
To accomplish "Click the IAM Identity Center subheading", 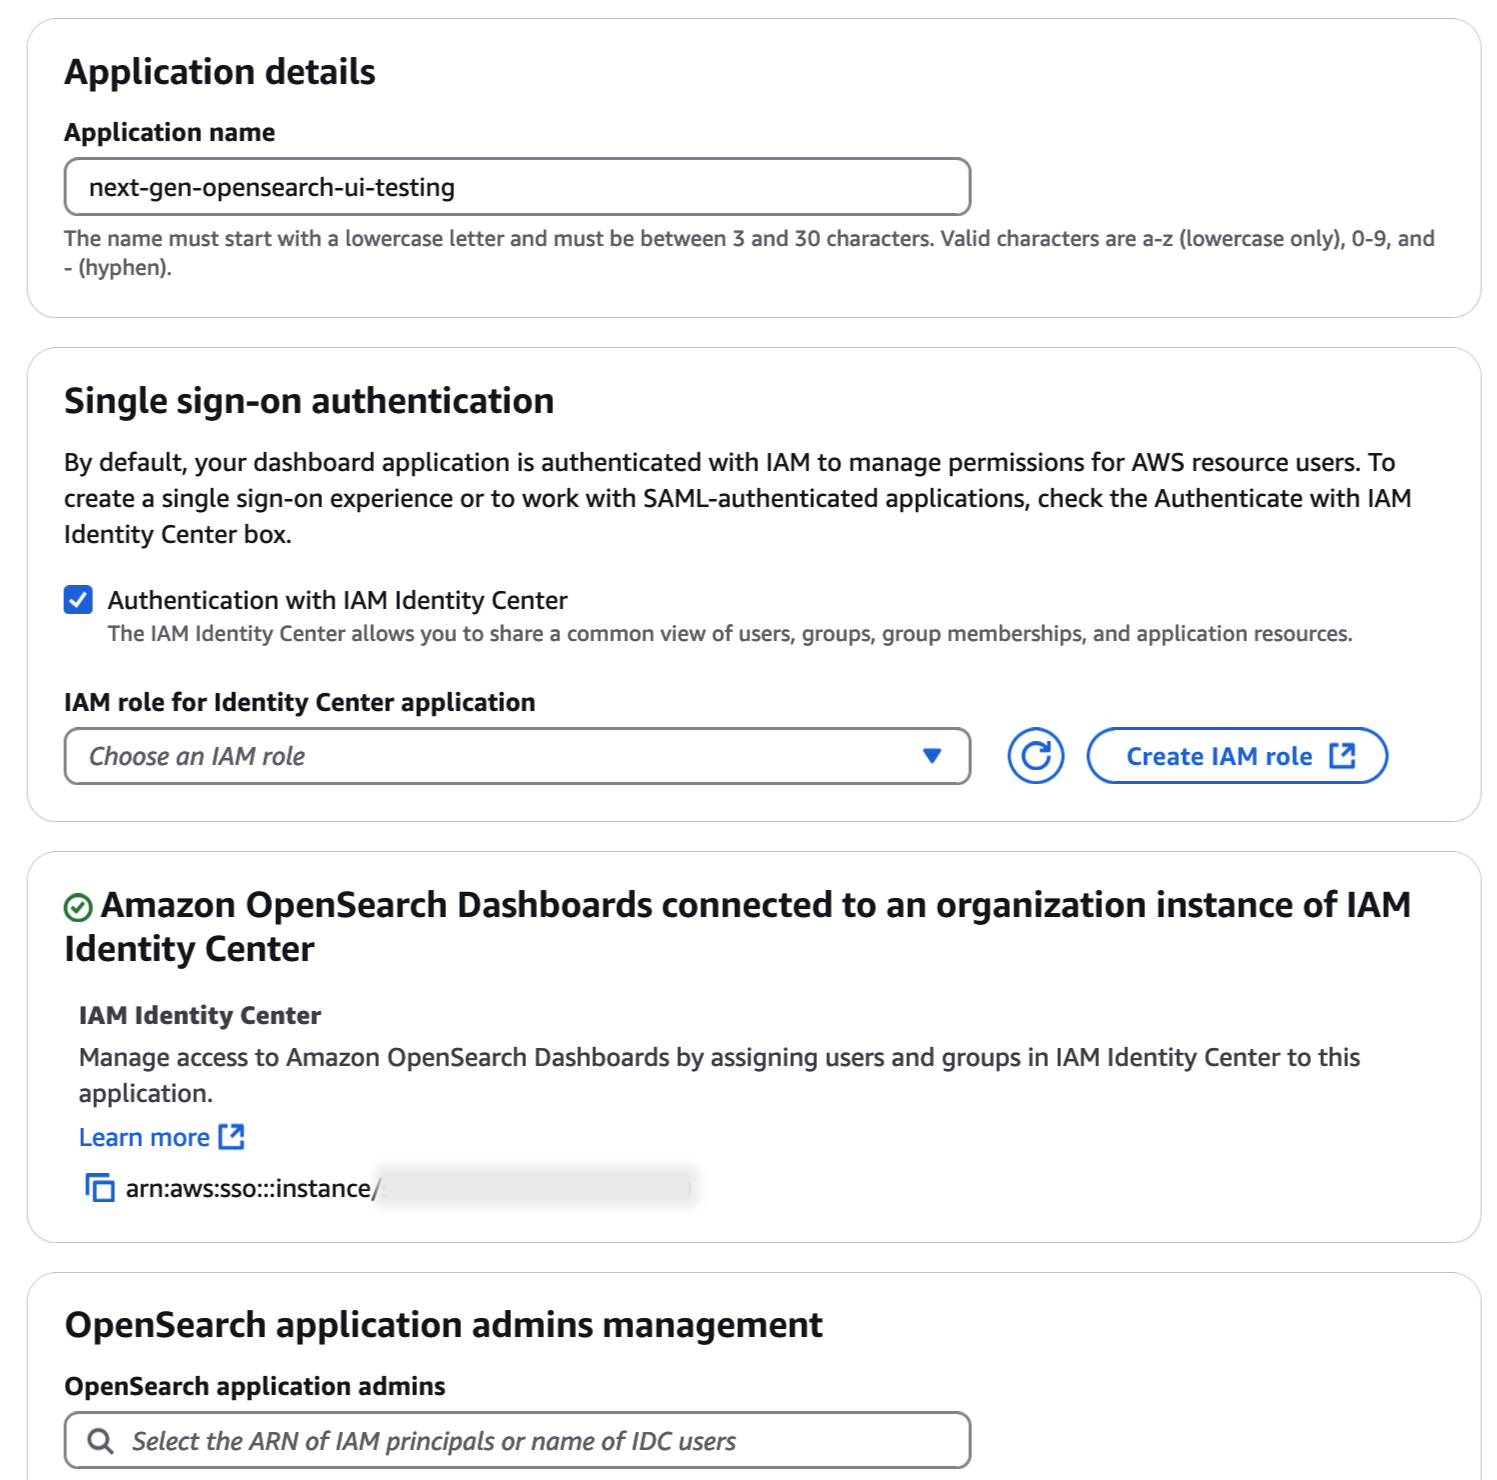I will (x=200, y=1015).
